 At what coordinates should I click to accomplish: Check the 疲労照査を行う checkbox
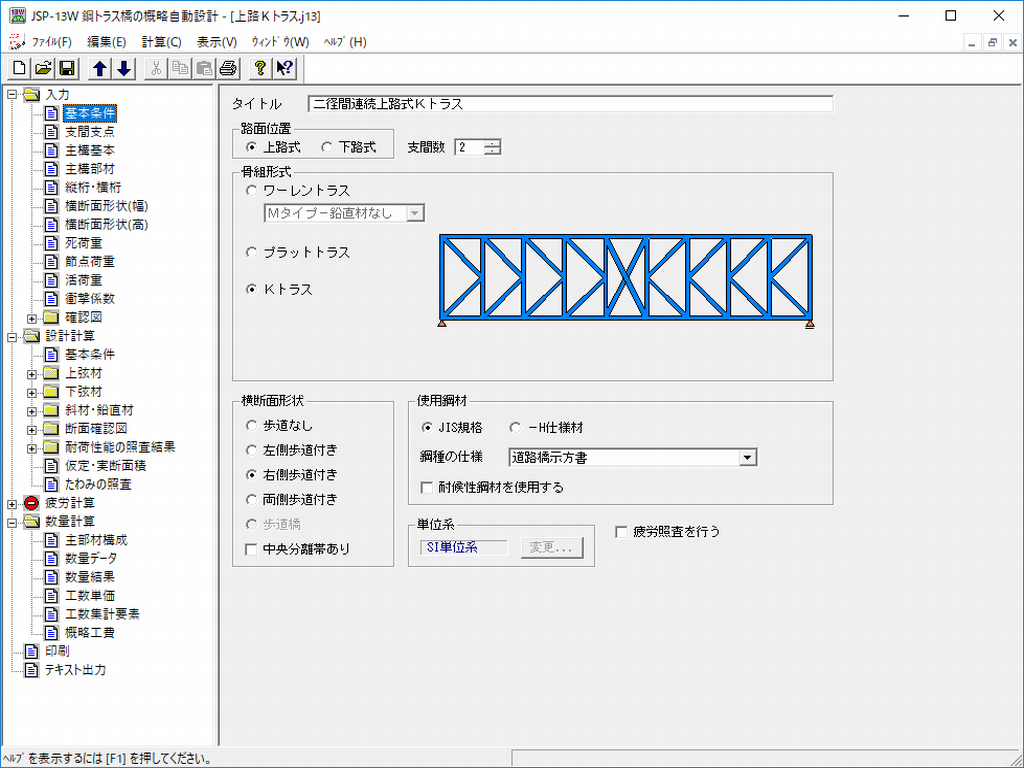[621, 532]
